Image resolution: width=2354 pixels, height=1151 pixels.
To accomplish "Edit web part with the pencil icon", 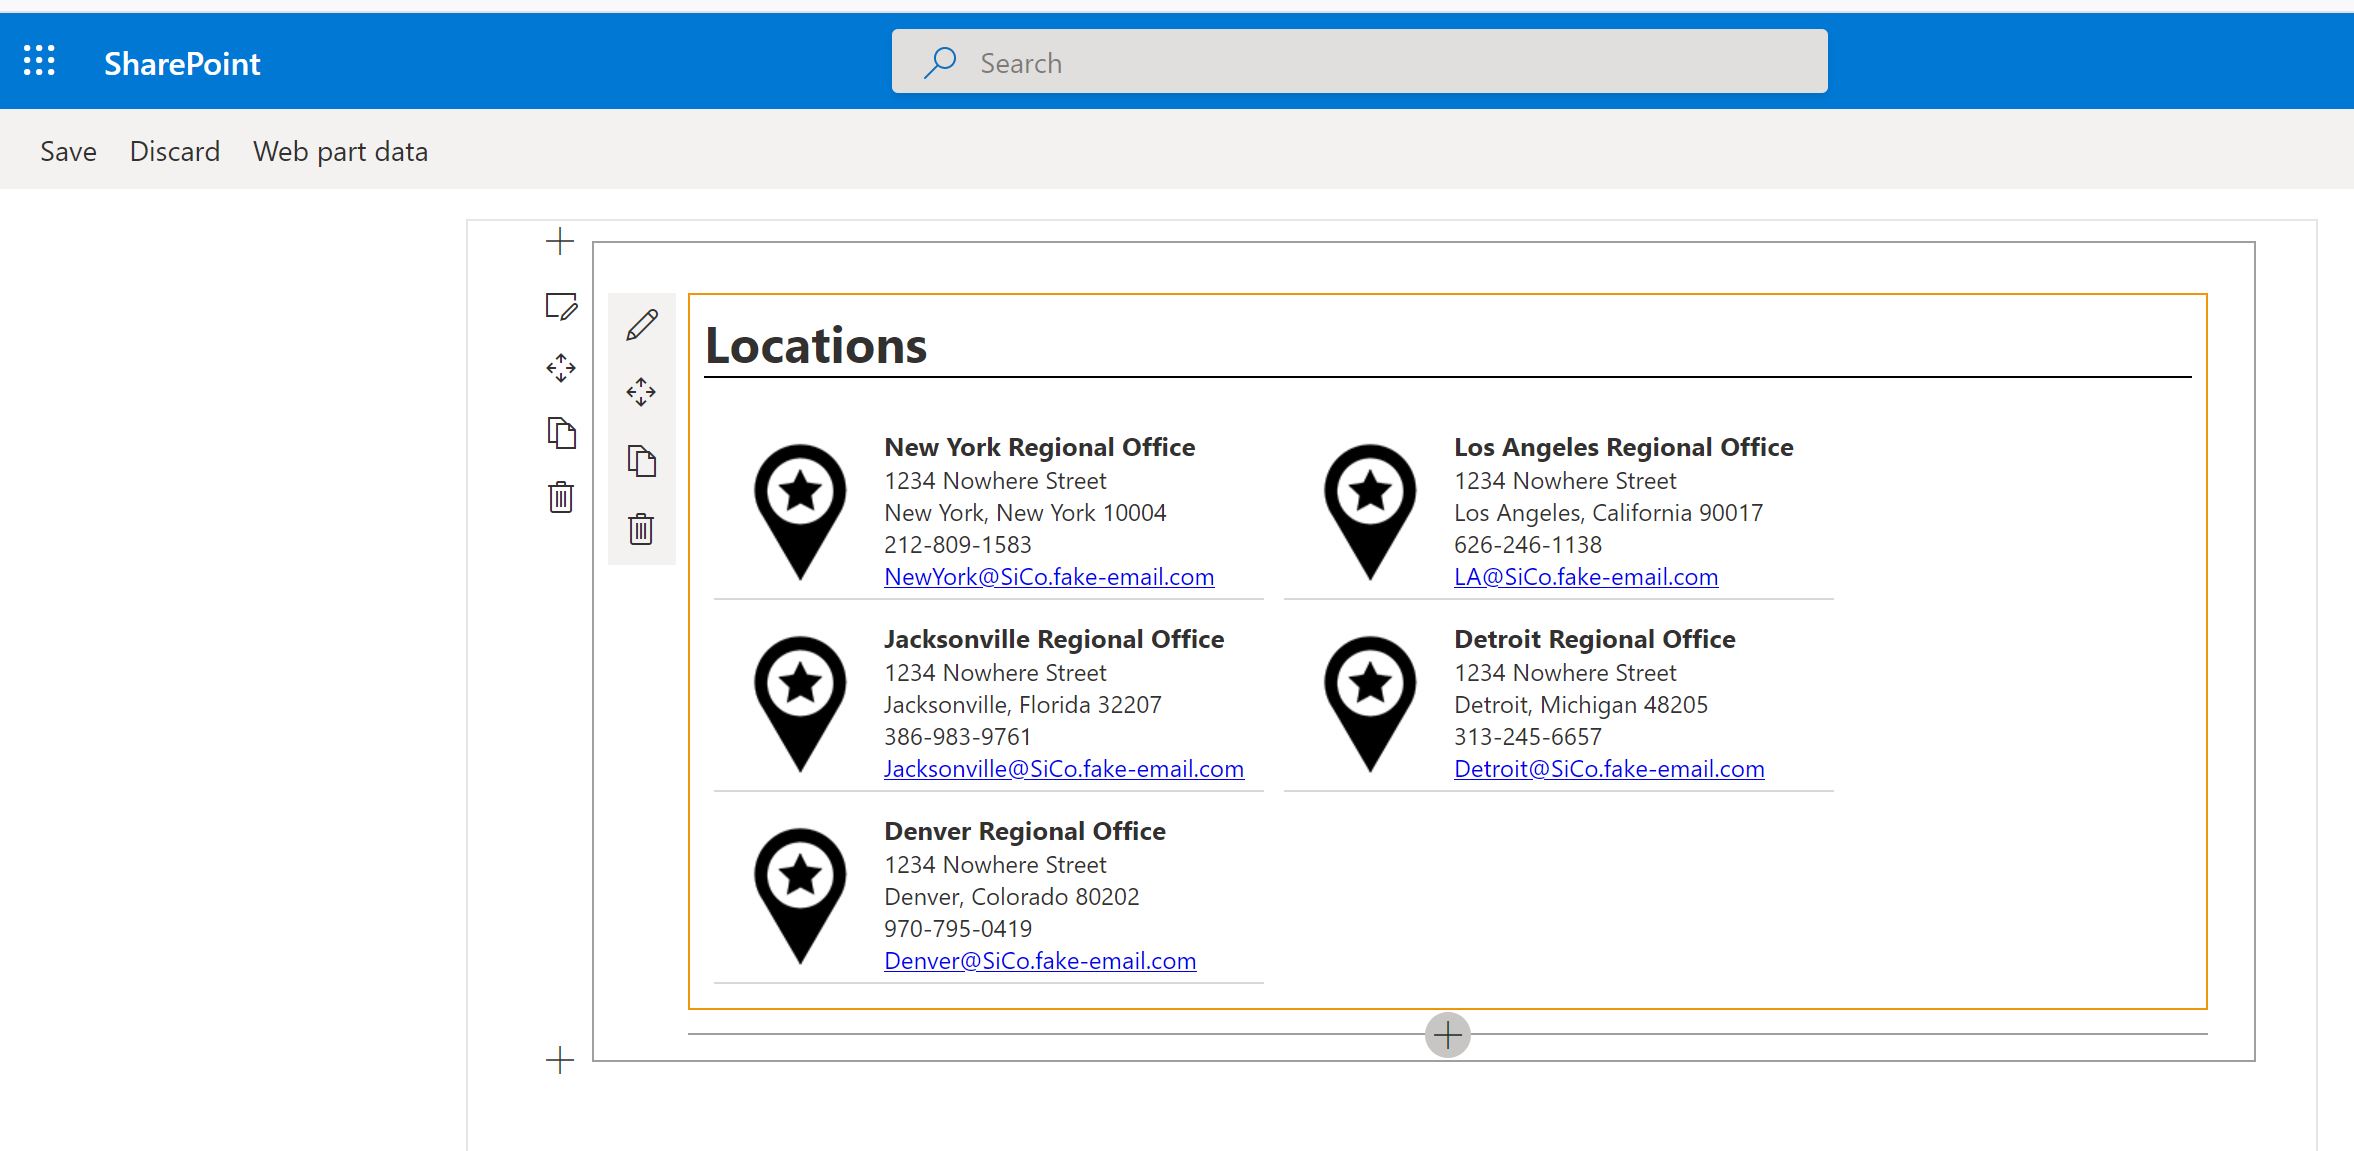I will tap(642, 325).
